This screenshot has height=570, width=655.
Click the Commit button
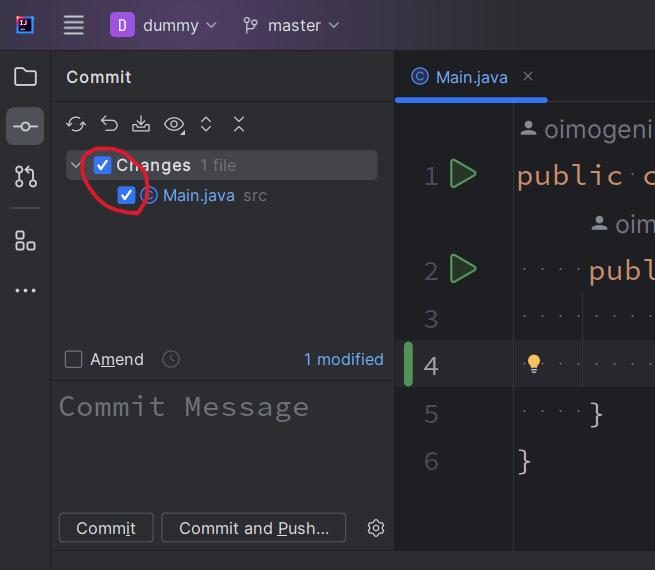point(106,528)
